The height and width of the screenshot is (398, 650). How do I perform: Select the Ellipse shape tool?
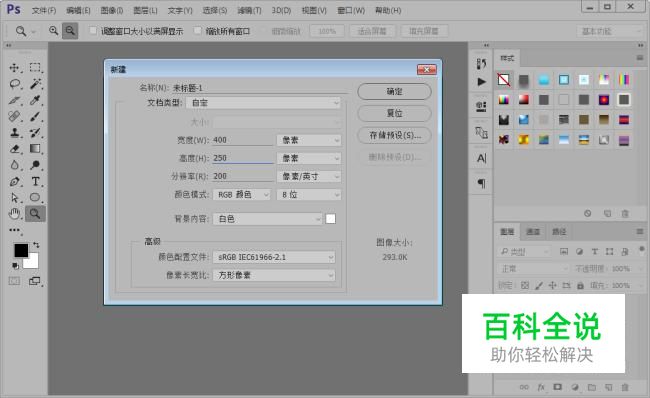point(35,198)
